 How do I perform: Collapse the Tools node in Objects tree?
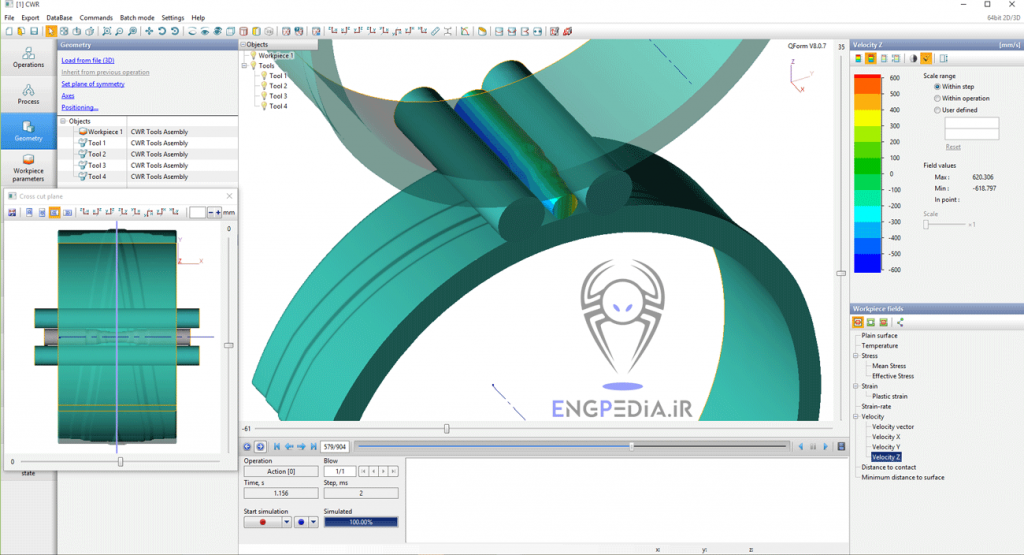pos(244,66)
